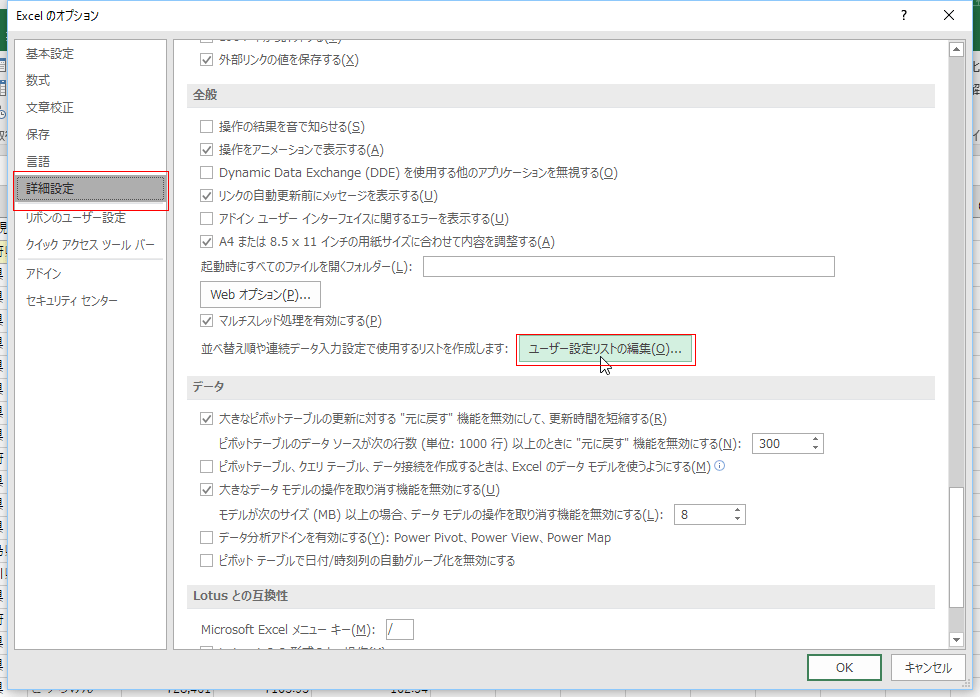
Task: Toggle マルチスレッド処理を有効にする checkbox
Action: pos(206,321)
